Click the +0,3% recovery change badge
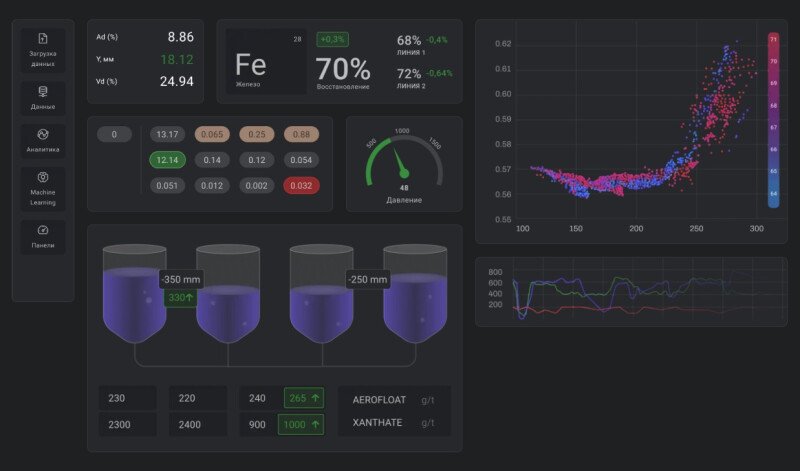This screenshot has height=471, width=800. click(x=332, y=39)
